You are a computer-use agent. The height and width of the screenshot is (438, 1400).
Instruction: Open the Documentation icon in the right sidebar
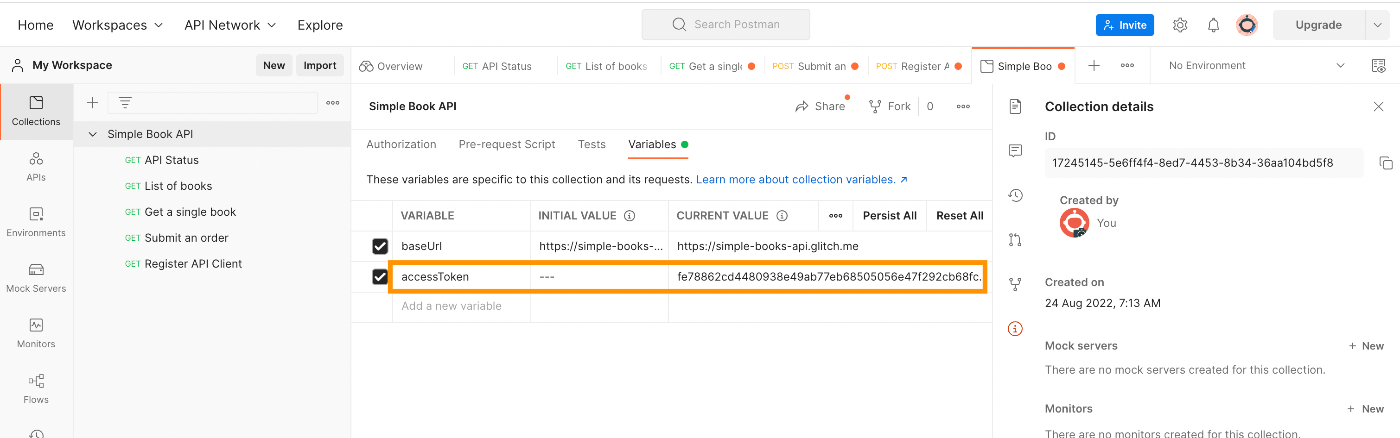(1015, 106)
